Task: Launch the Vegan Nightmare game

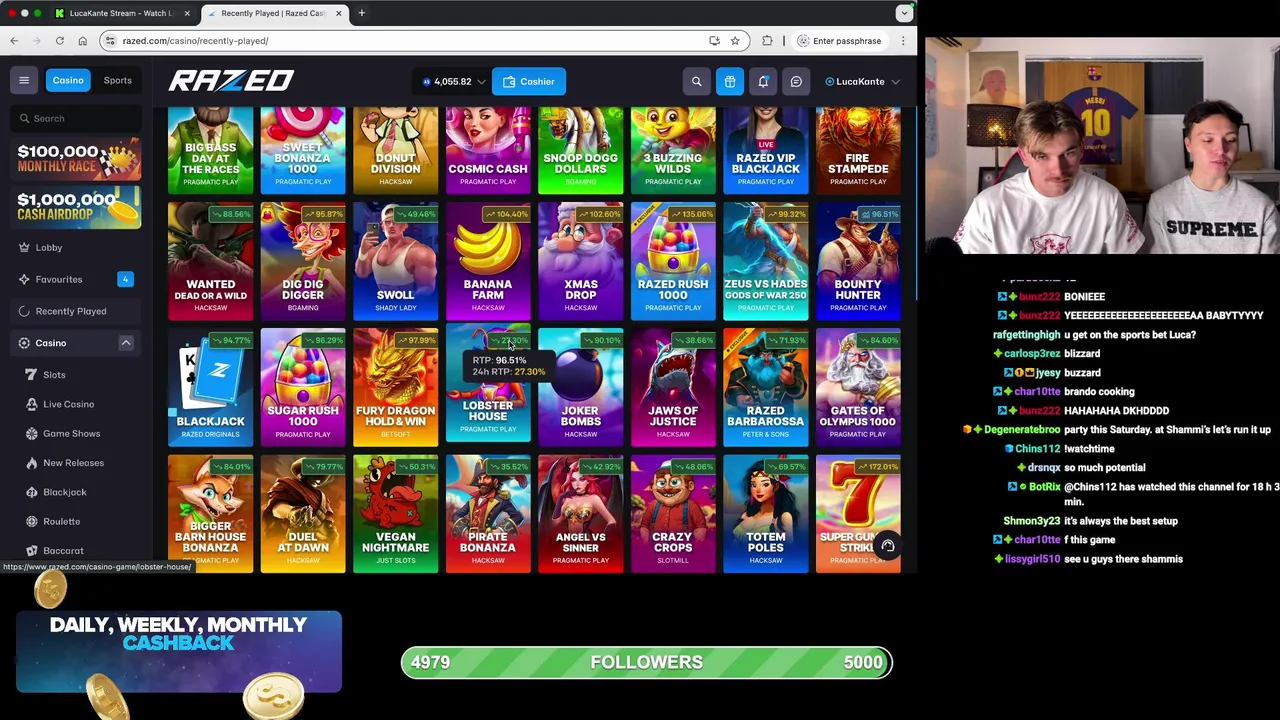Action: (395, 514)
